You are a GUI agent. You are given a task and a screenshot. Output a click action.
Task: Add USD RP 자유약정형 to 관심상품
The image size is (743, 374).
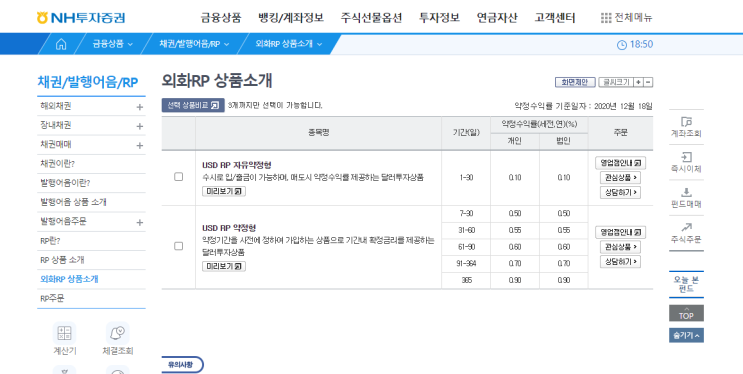tap(620, 178)
